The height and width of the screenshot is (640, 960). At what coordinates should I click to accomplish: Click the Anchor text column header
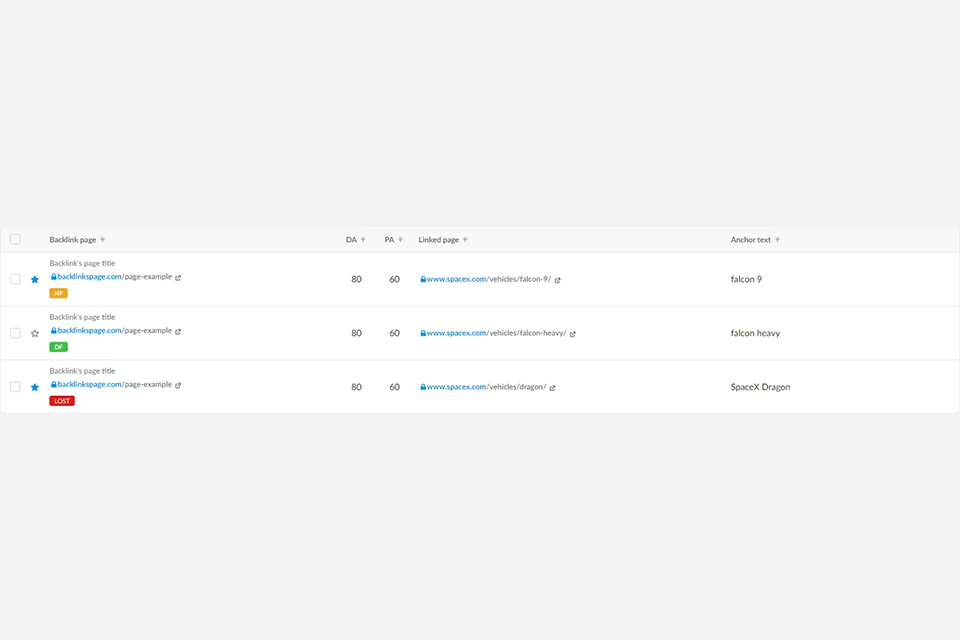coord(751,239)
